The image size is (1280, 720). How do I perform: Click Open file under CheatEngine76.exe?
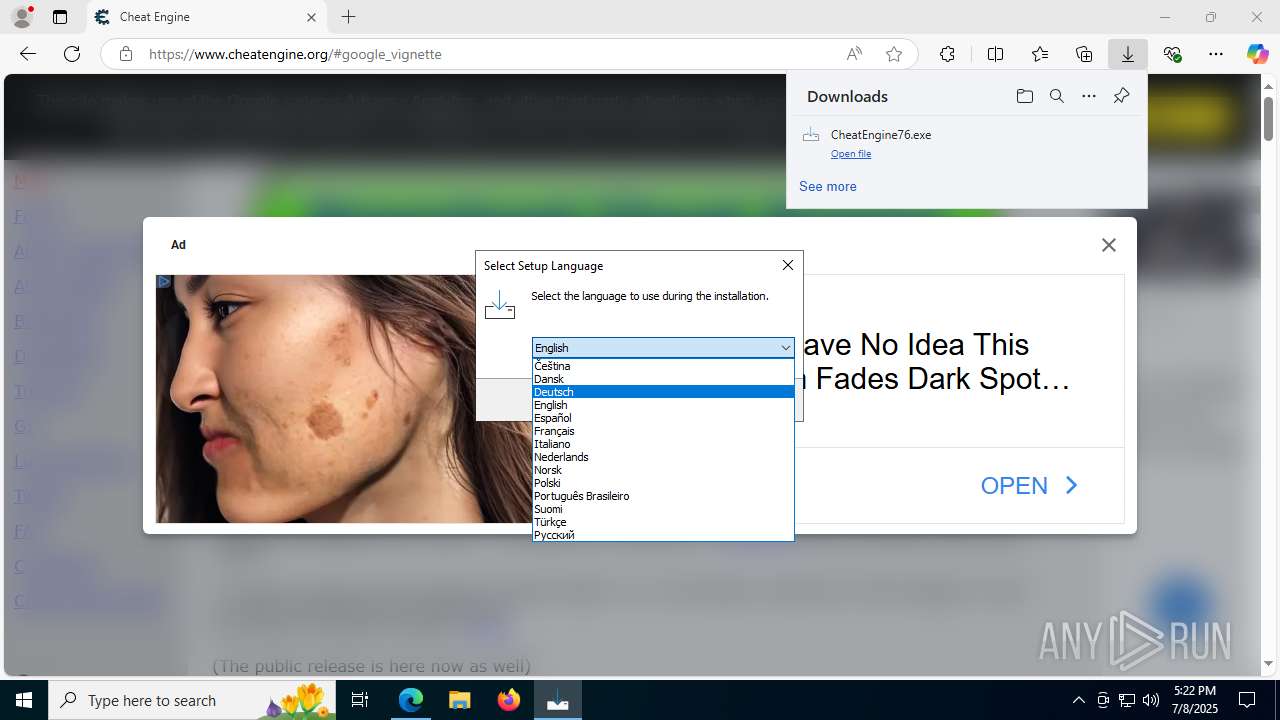coord(851,154)
